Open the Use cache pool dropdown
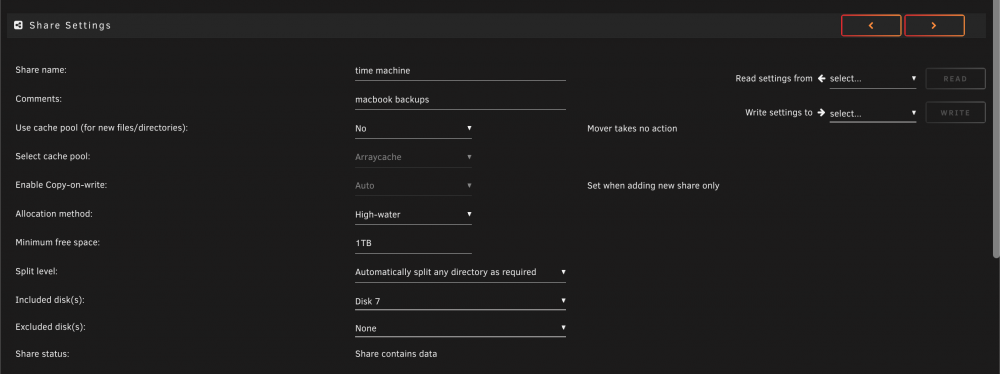The height and width of the screenshot is (374, 1000). [x=413, y=128]
